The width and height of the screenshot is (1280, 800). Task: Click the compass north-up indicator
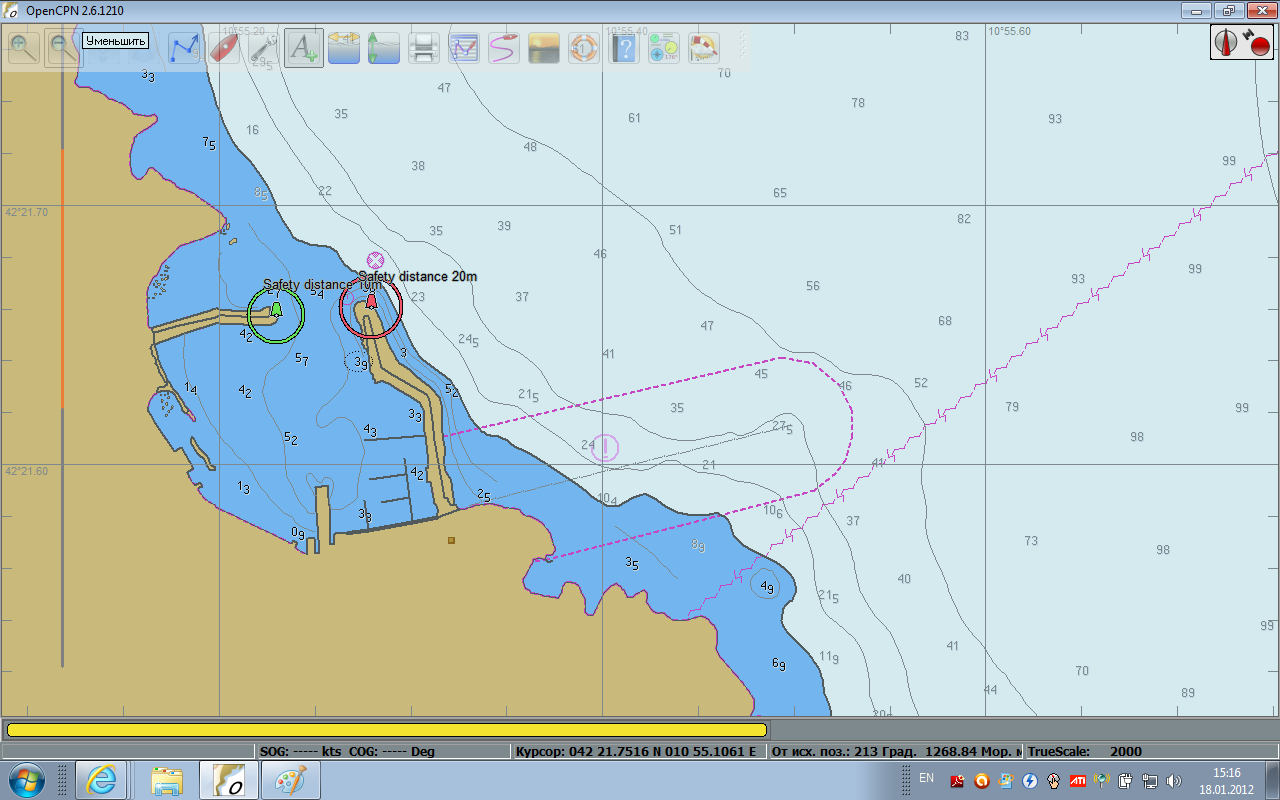tap(1227, 42)
